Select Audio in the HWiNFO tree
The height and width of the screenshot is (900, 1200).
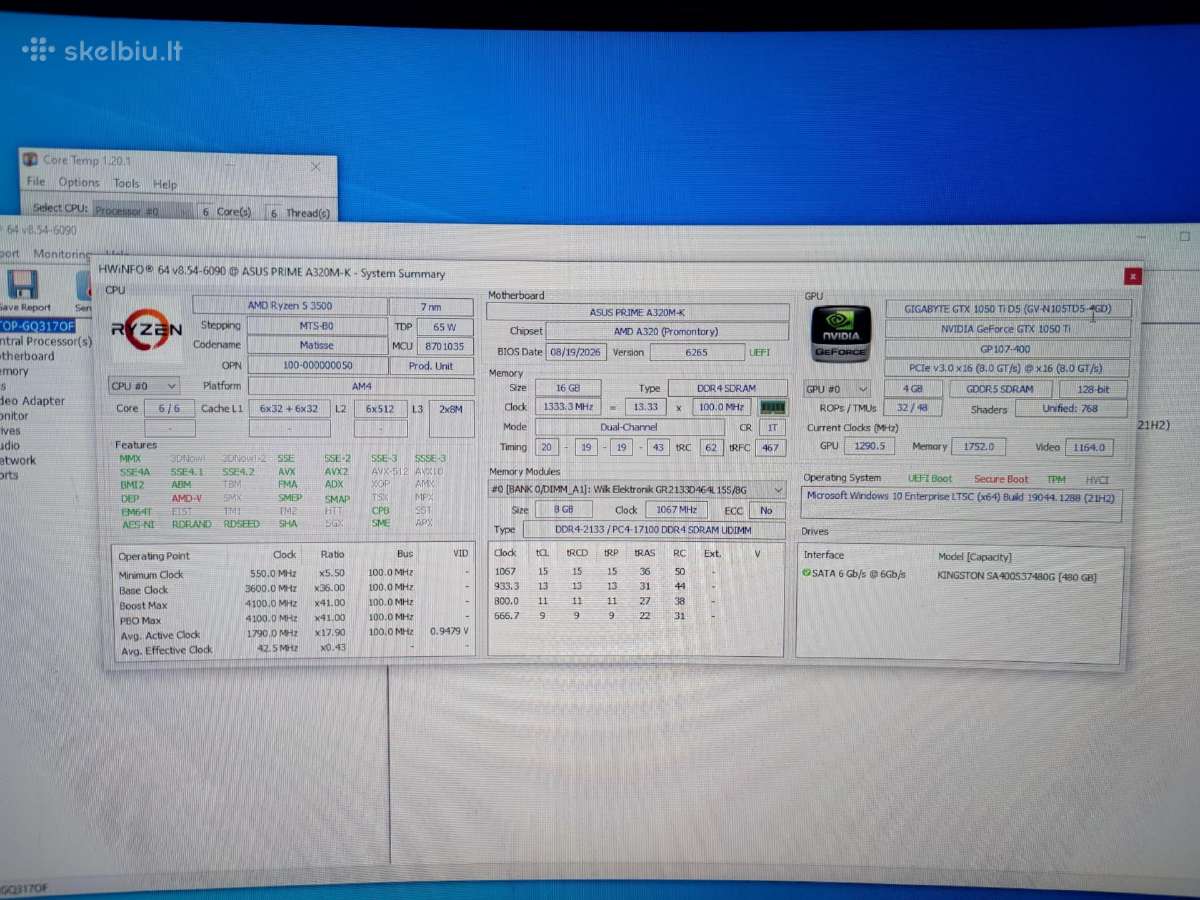10,446
